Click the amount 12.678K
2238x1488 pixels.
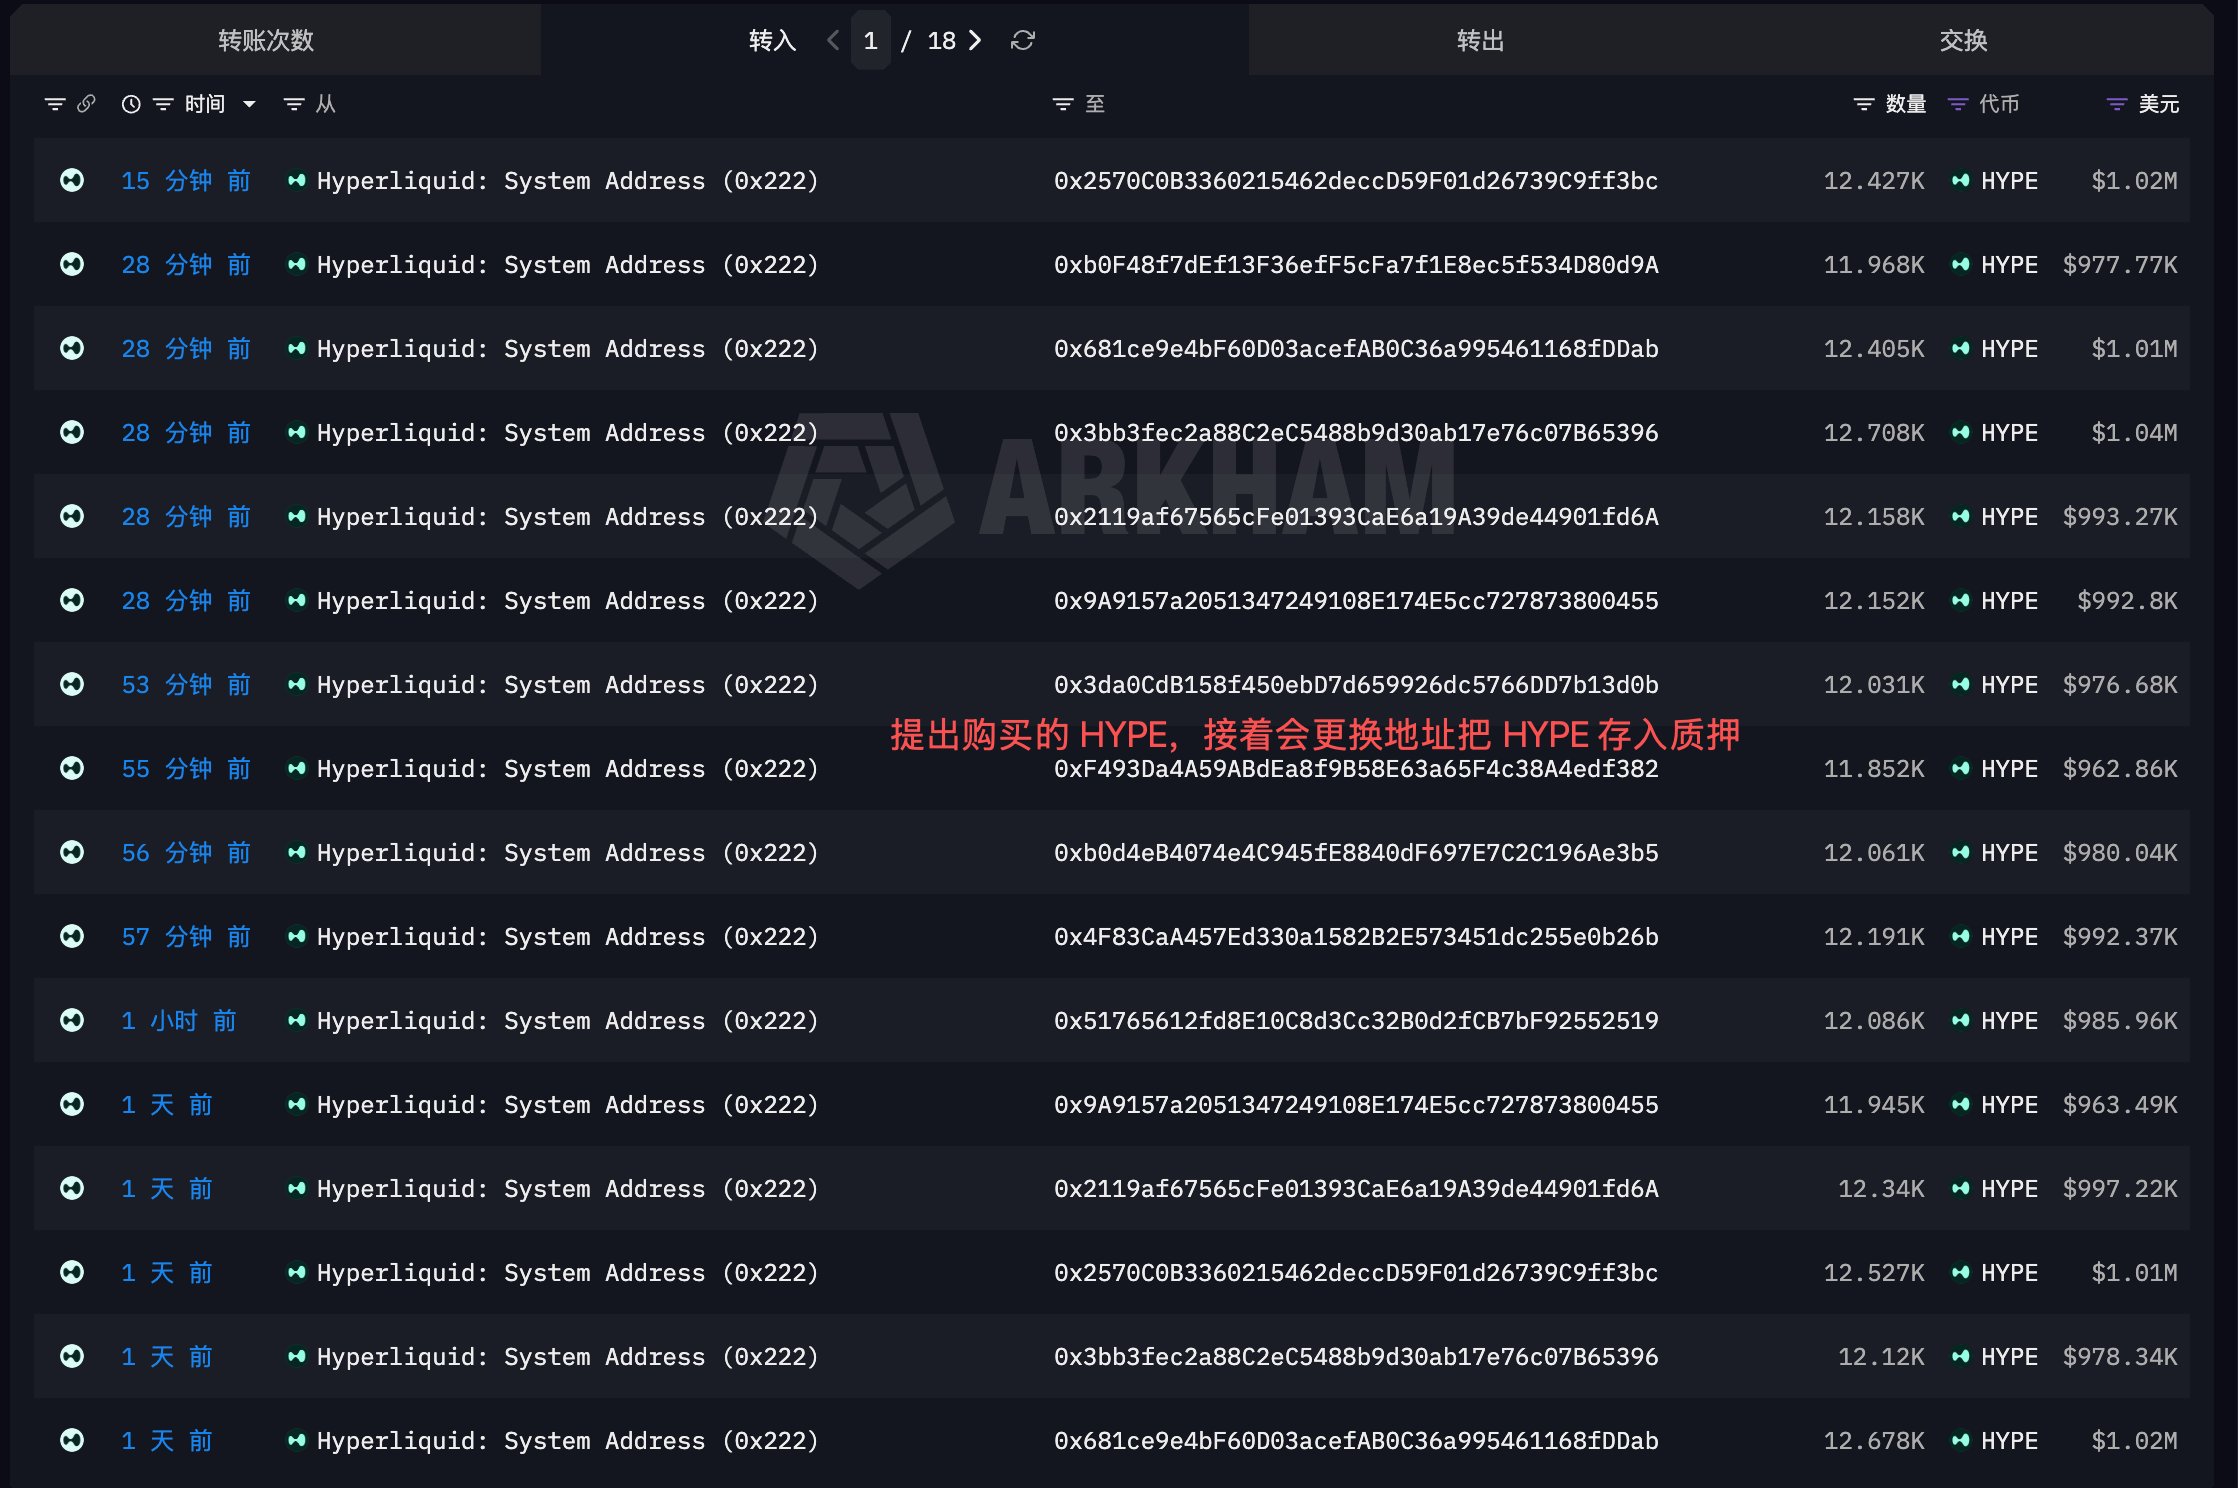click(x=1874, y=1440)
